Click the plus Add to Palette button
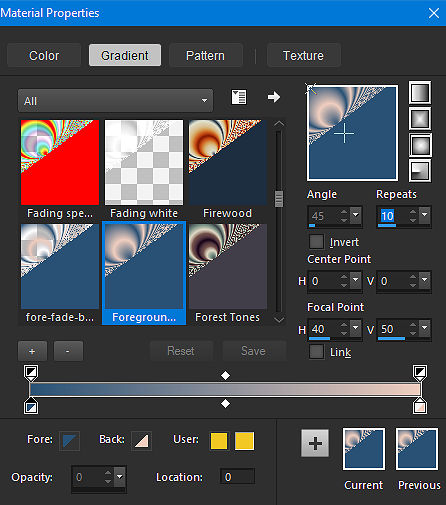Viewport: 446px width, 505px height. click(315, 443)
